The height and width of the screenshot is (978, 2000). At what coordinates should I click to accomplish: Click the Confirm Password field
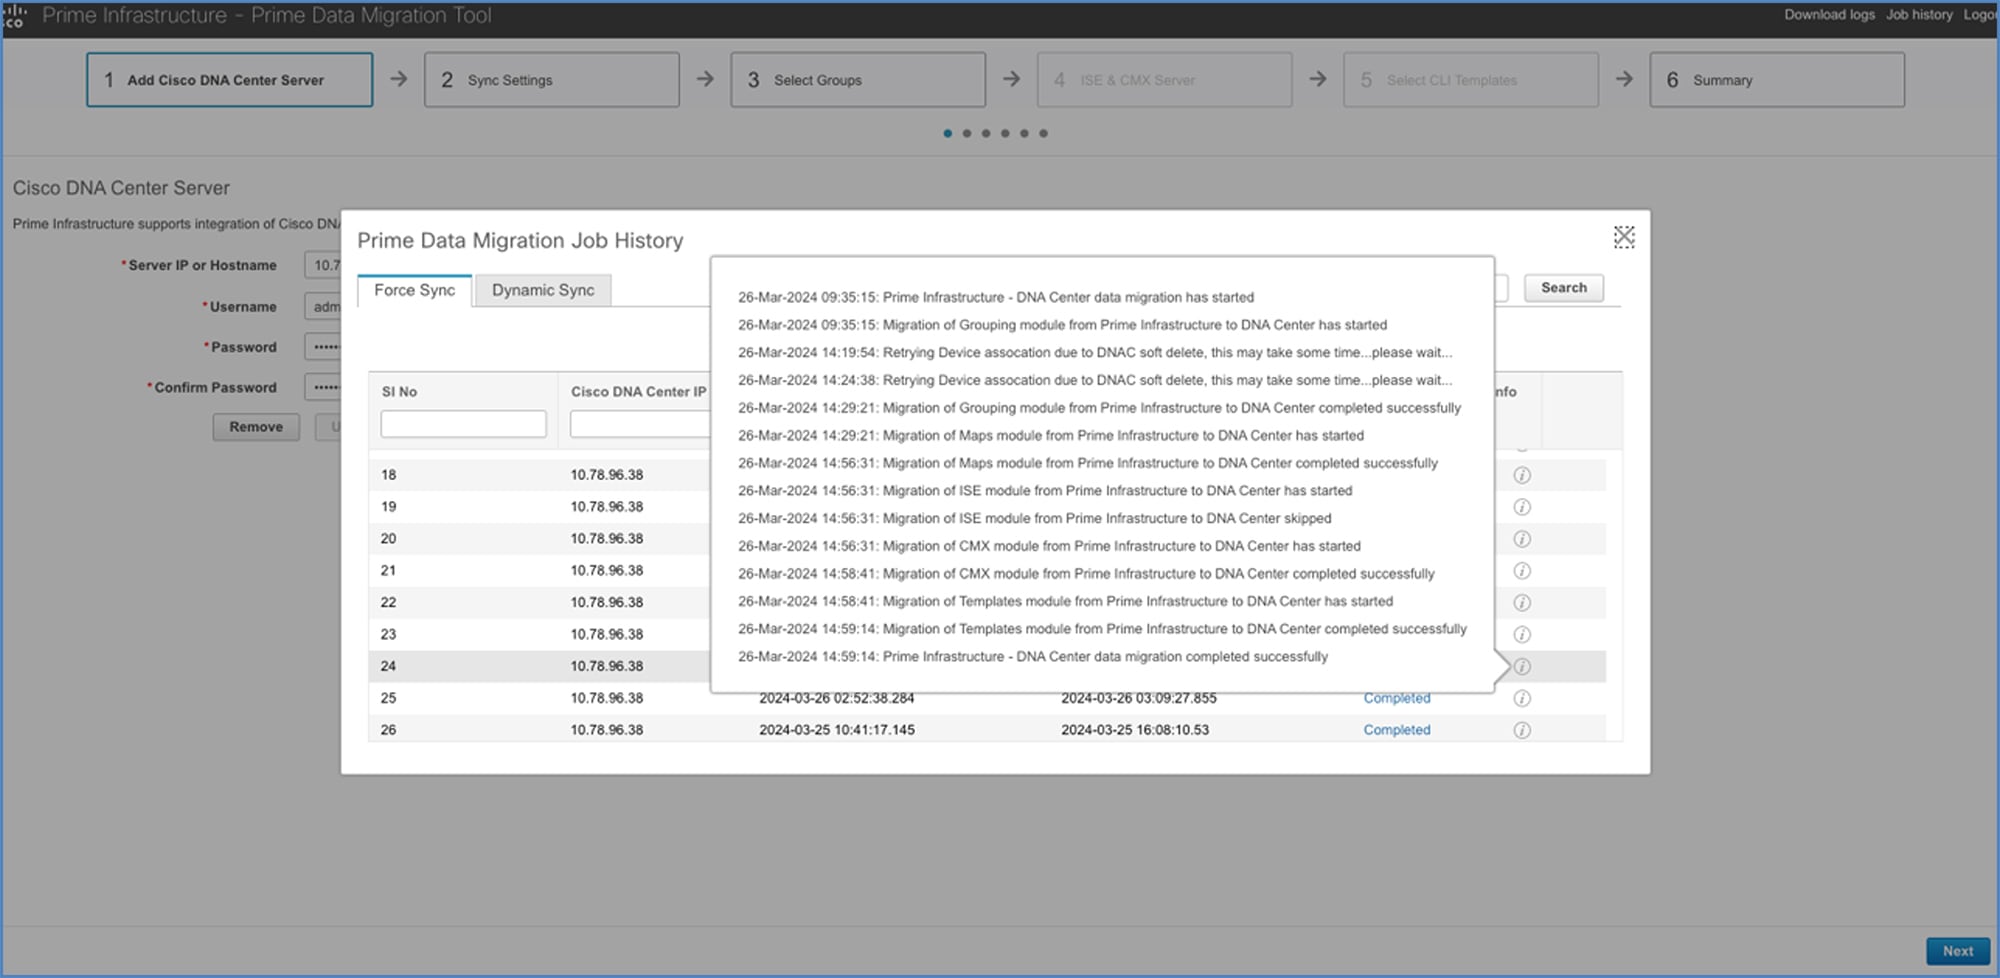(323, 387)
